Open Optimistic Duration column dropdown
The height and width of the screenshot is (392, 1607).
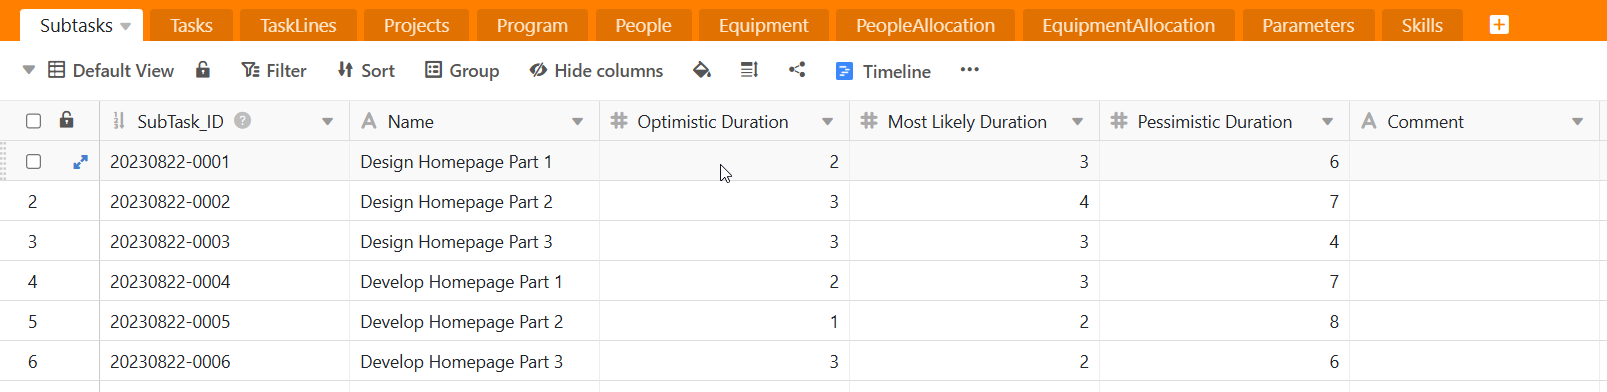tap(827, 122)
